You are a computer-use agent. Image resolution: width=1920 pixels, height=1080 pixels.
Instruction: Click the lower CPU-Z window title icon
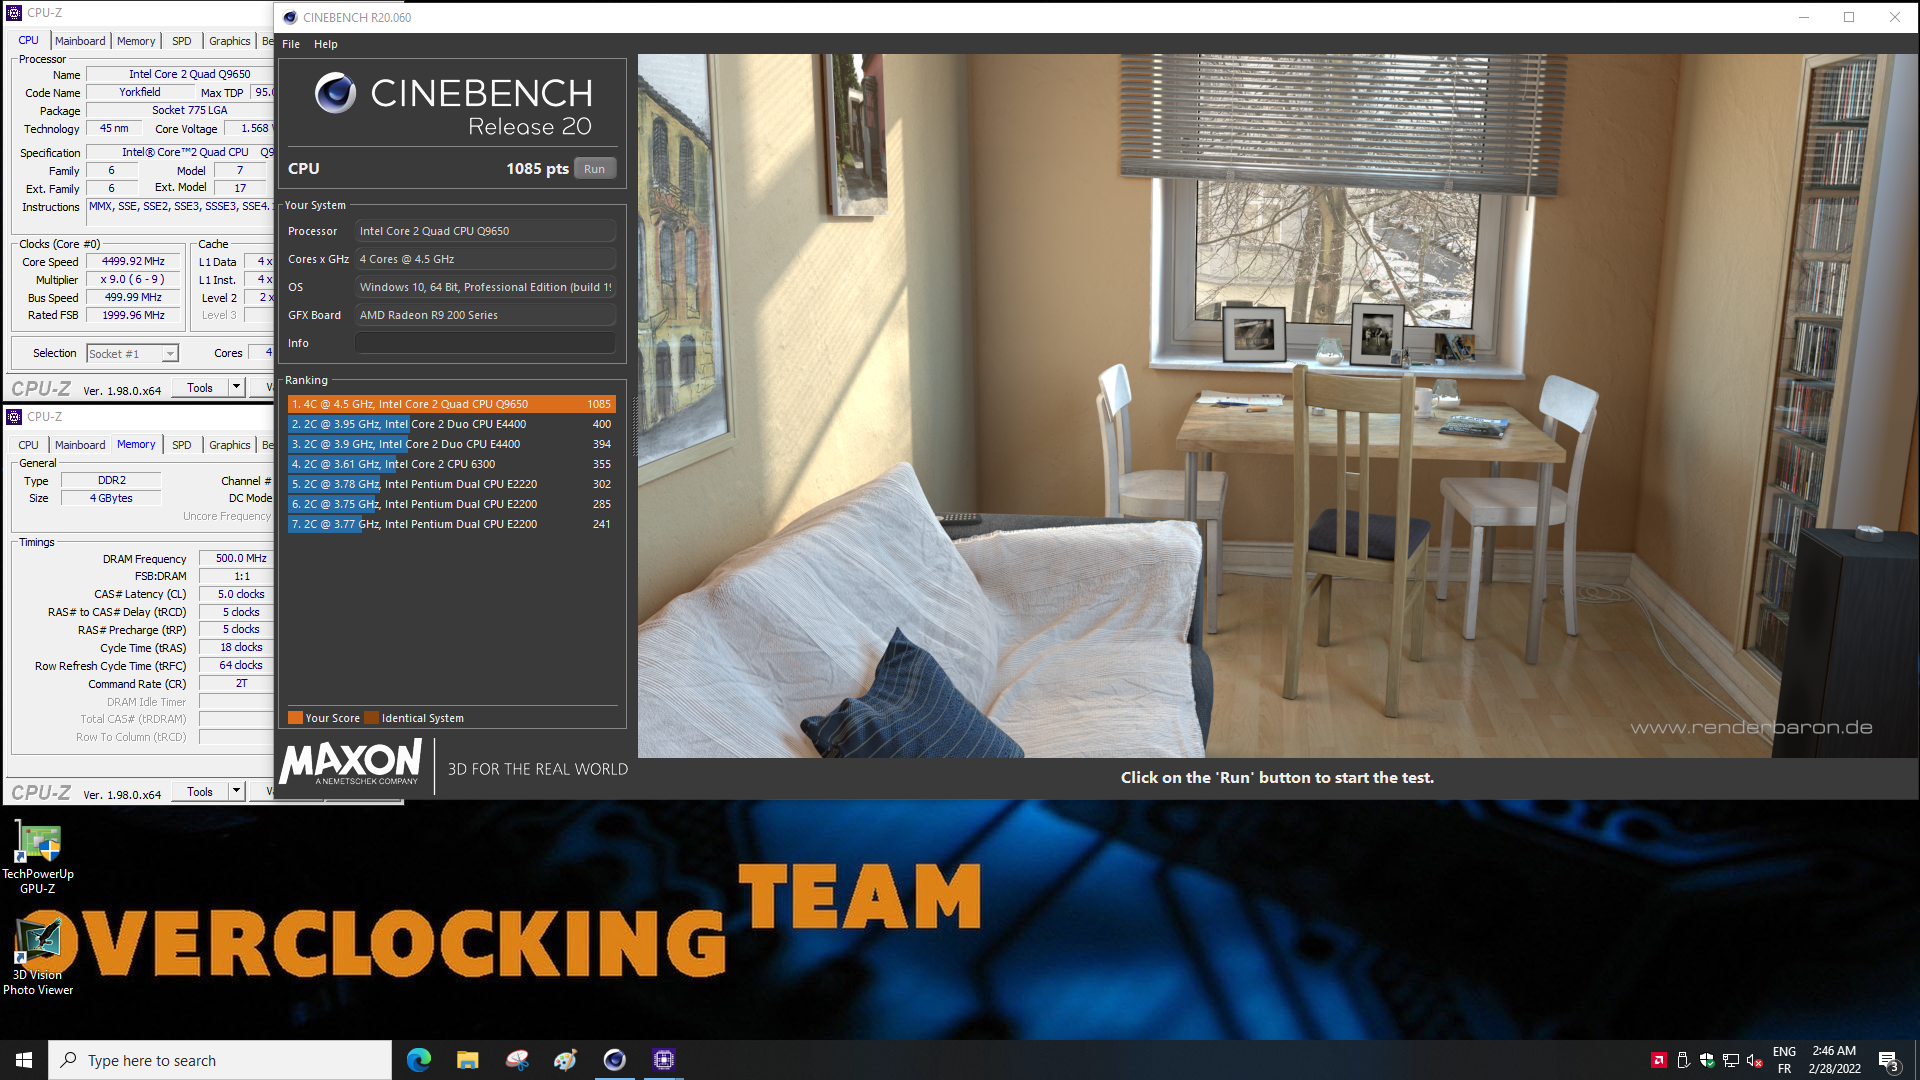tap(14, 417)
